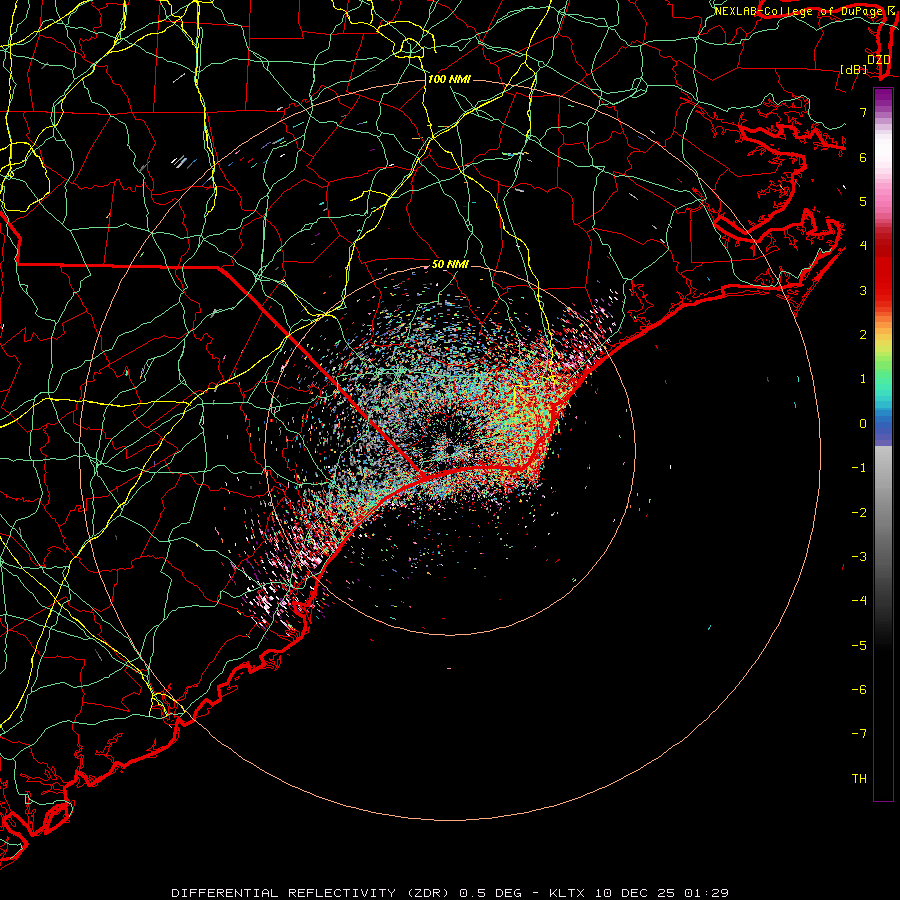
Task: Click the '0.5 DEG' elevation text in the caption
Action: [491, 893]
